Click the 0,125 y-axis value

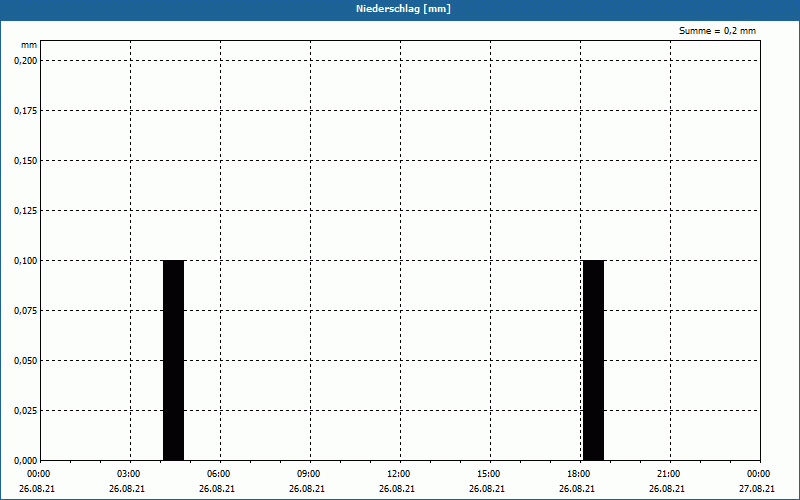[x=26, y=210]
